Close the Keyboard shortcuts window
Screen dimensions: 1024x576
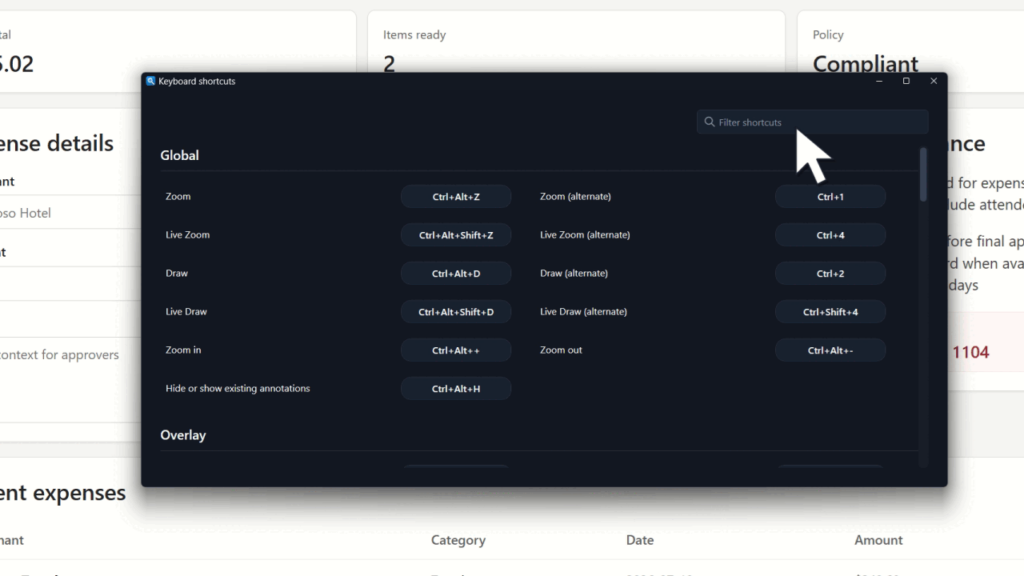(933, 81)
